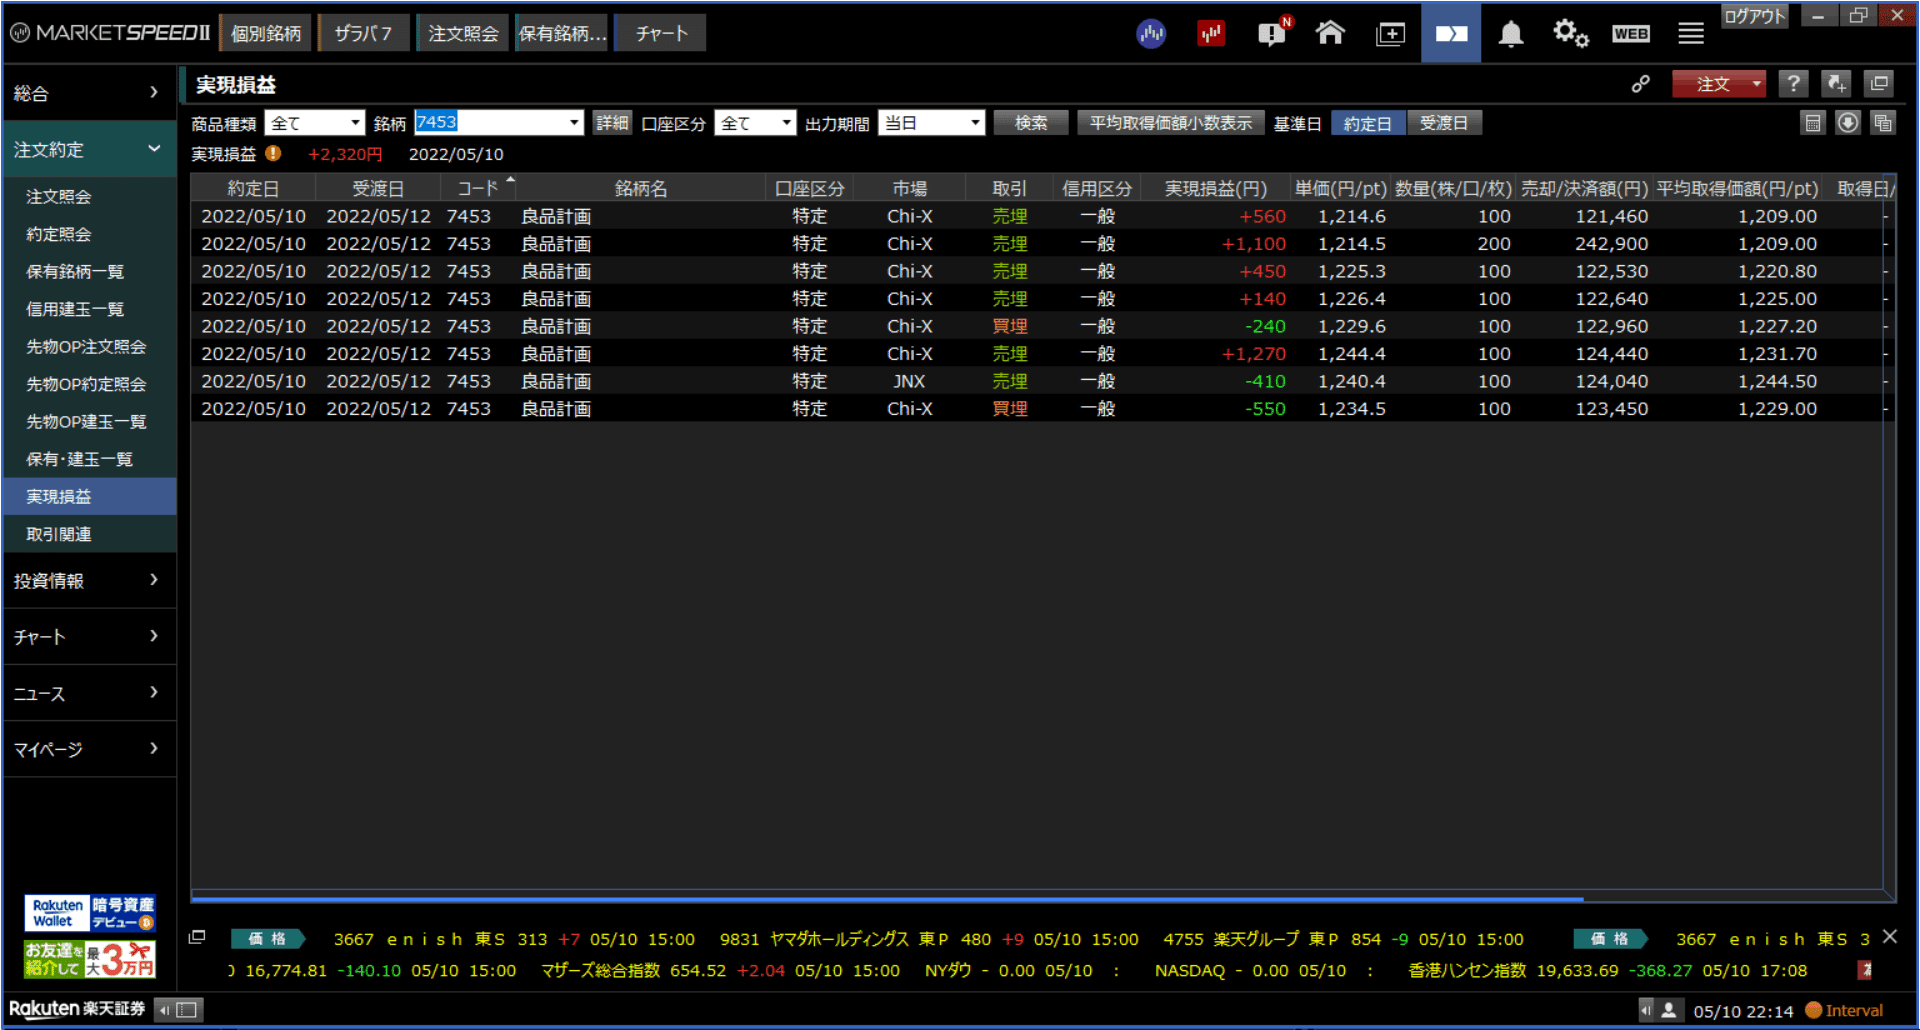
Task: Click the highlighted order flow icon
Action: point(1451,34)
